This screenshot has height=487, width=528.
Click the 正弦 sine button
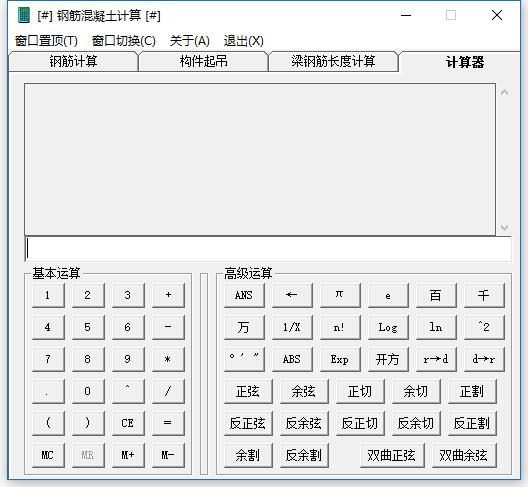248,391
